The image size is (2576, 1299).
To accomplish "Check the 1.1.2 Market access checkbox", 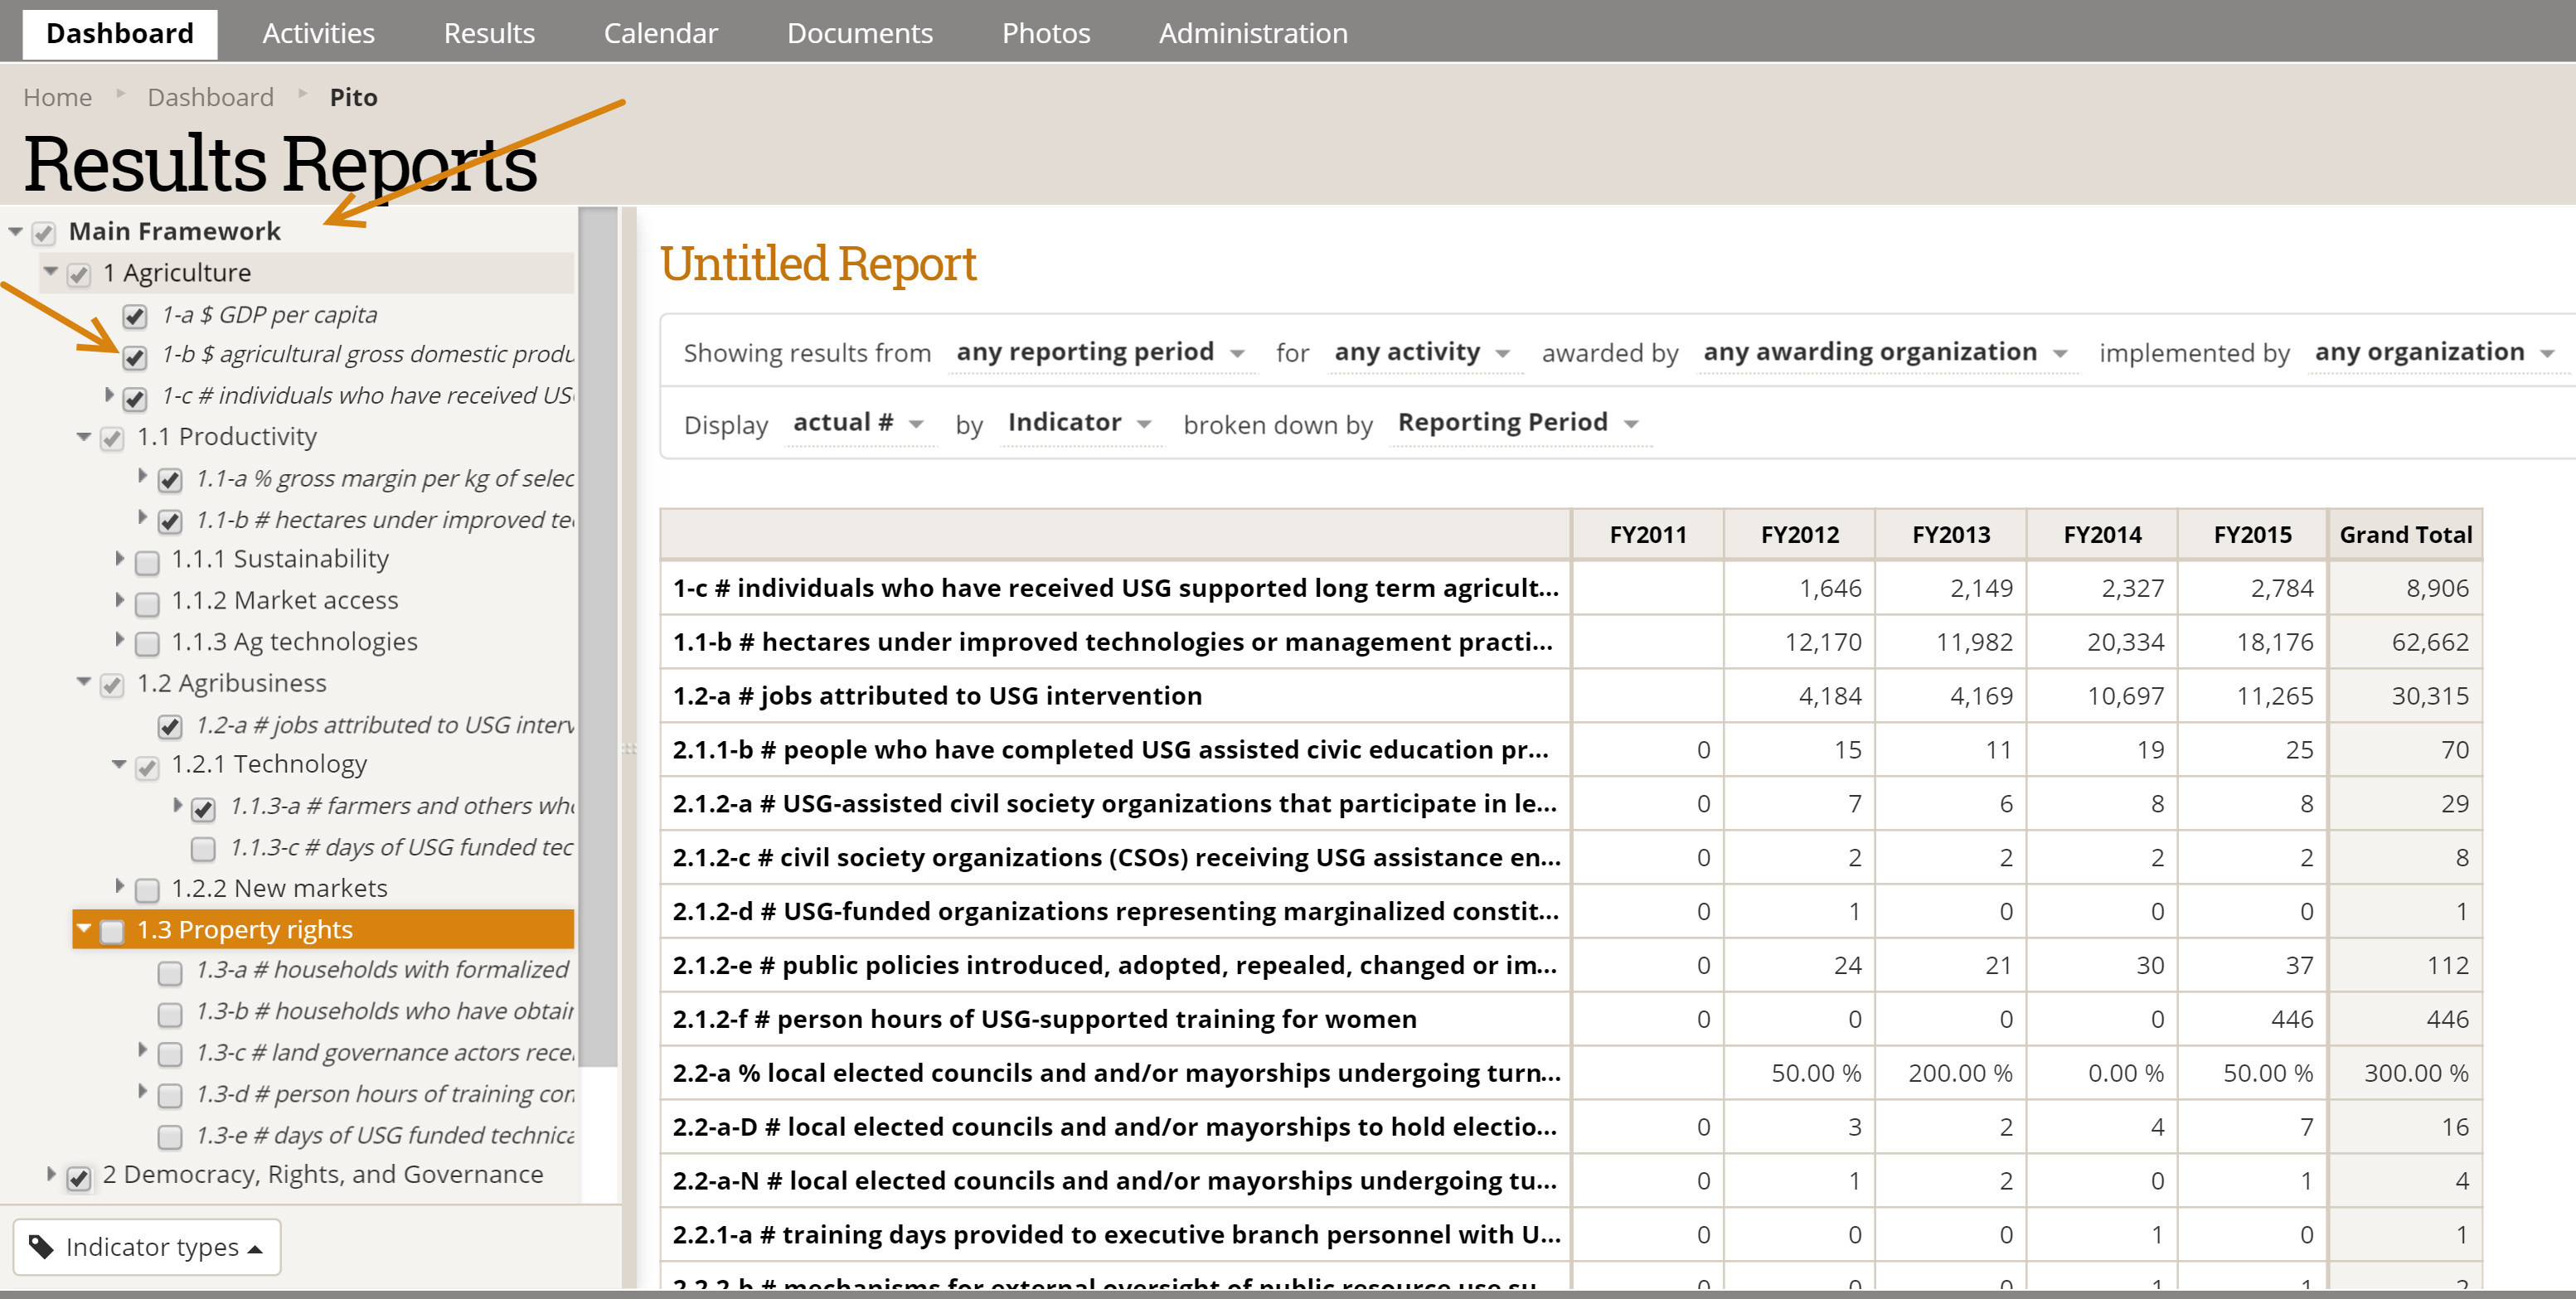I will [147, 603].
